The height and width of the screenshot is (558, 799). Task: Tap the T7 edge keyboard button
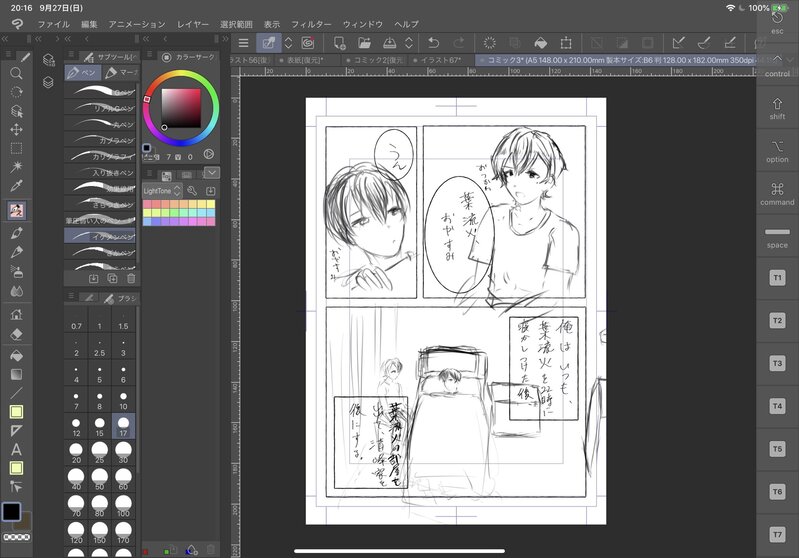pos(777,535)
